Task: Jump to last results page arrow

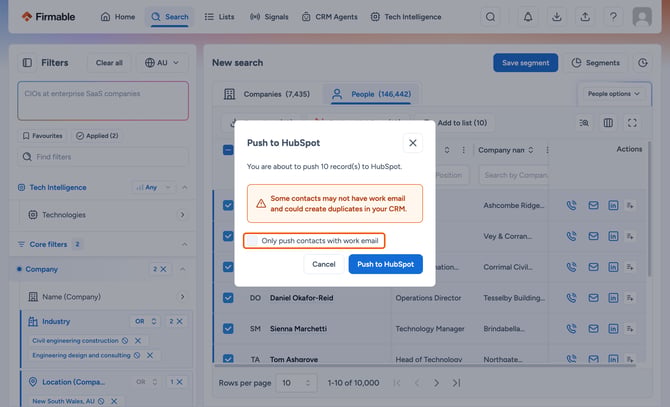Action: [456, 383]
